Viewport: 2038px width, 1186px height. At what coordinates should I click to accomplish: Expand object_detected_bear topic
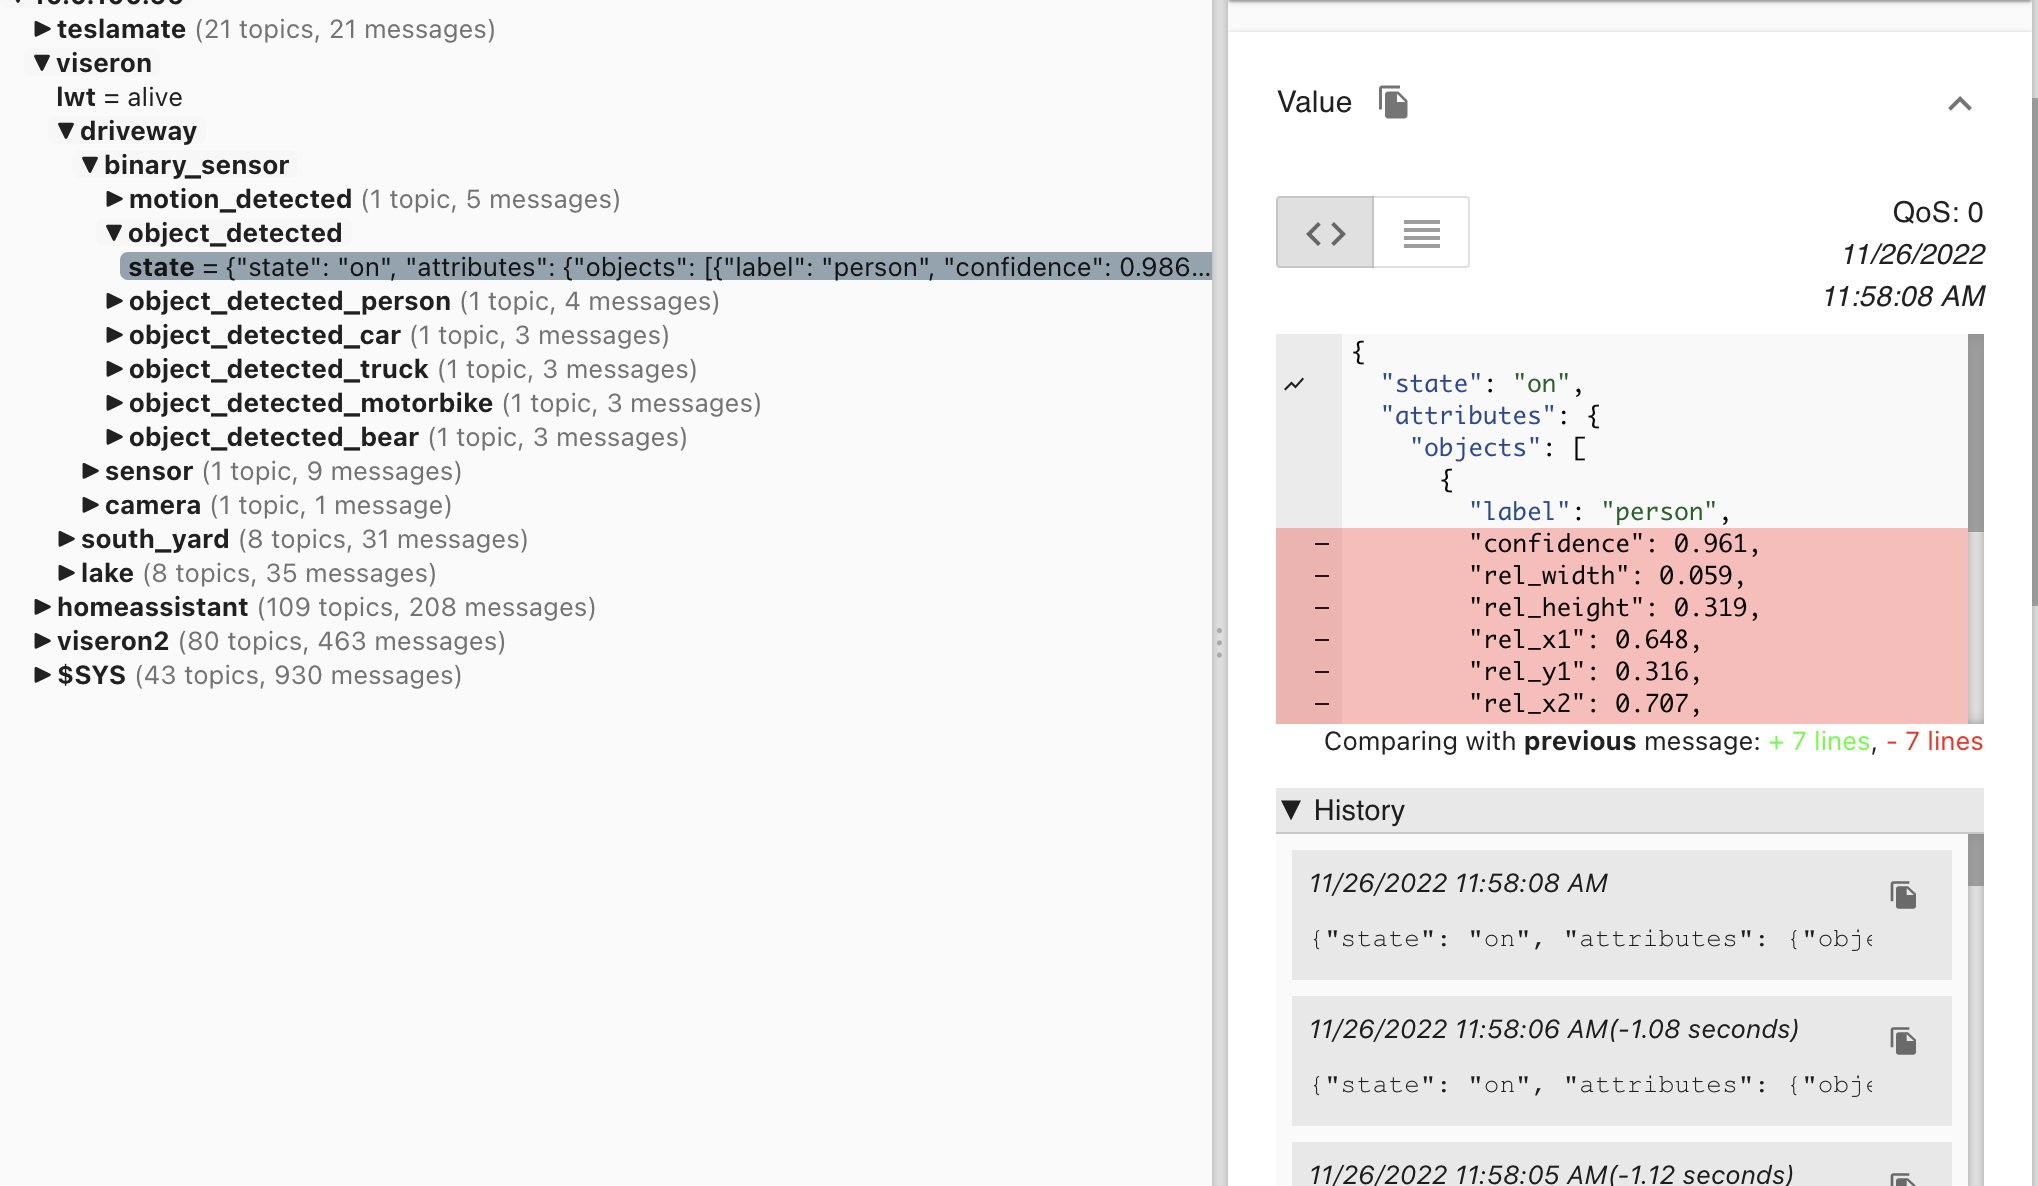click(x=114, y=437)
